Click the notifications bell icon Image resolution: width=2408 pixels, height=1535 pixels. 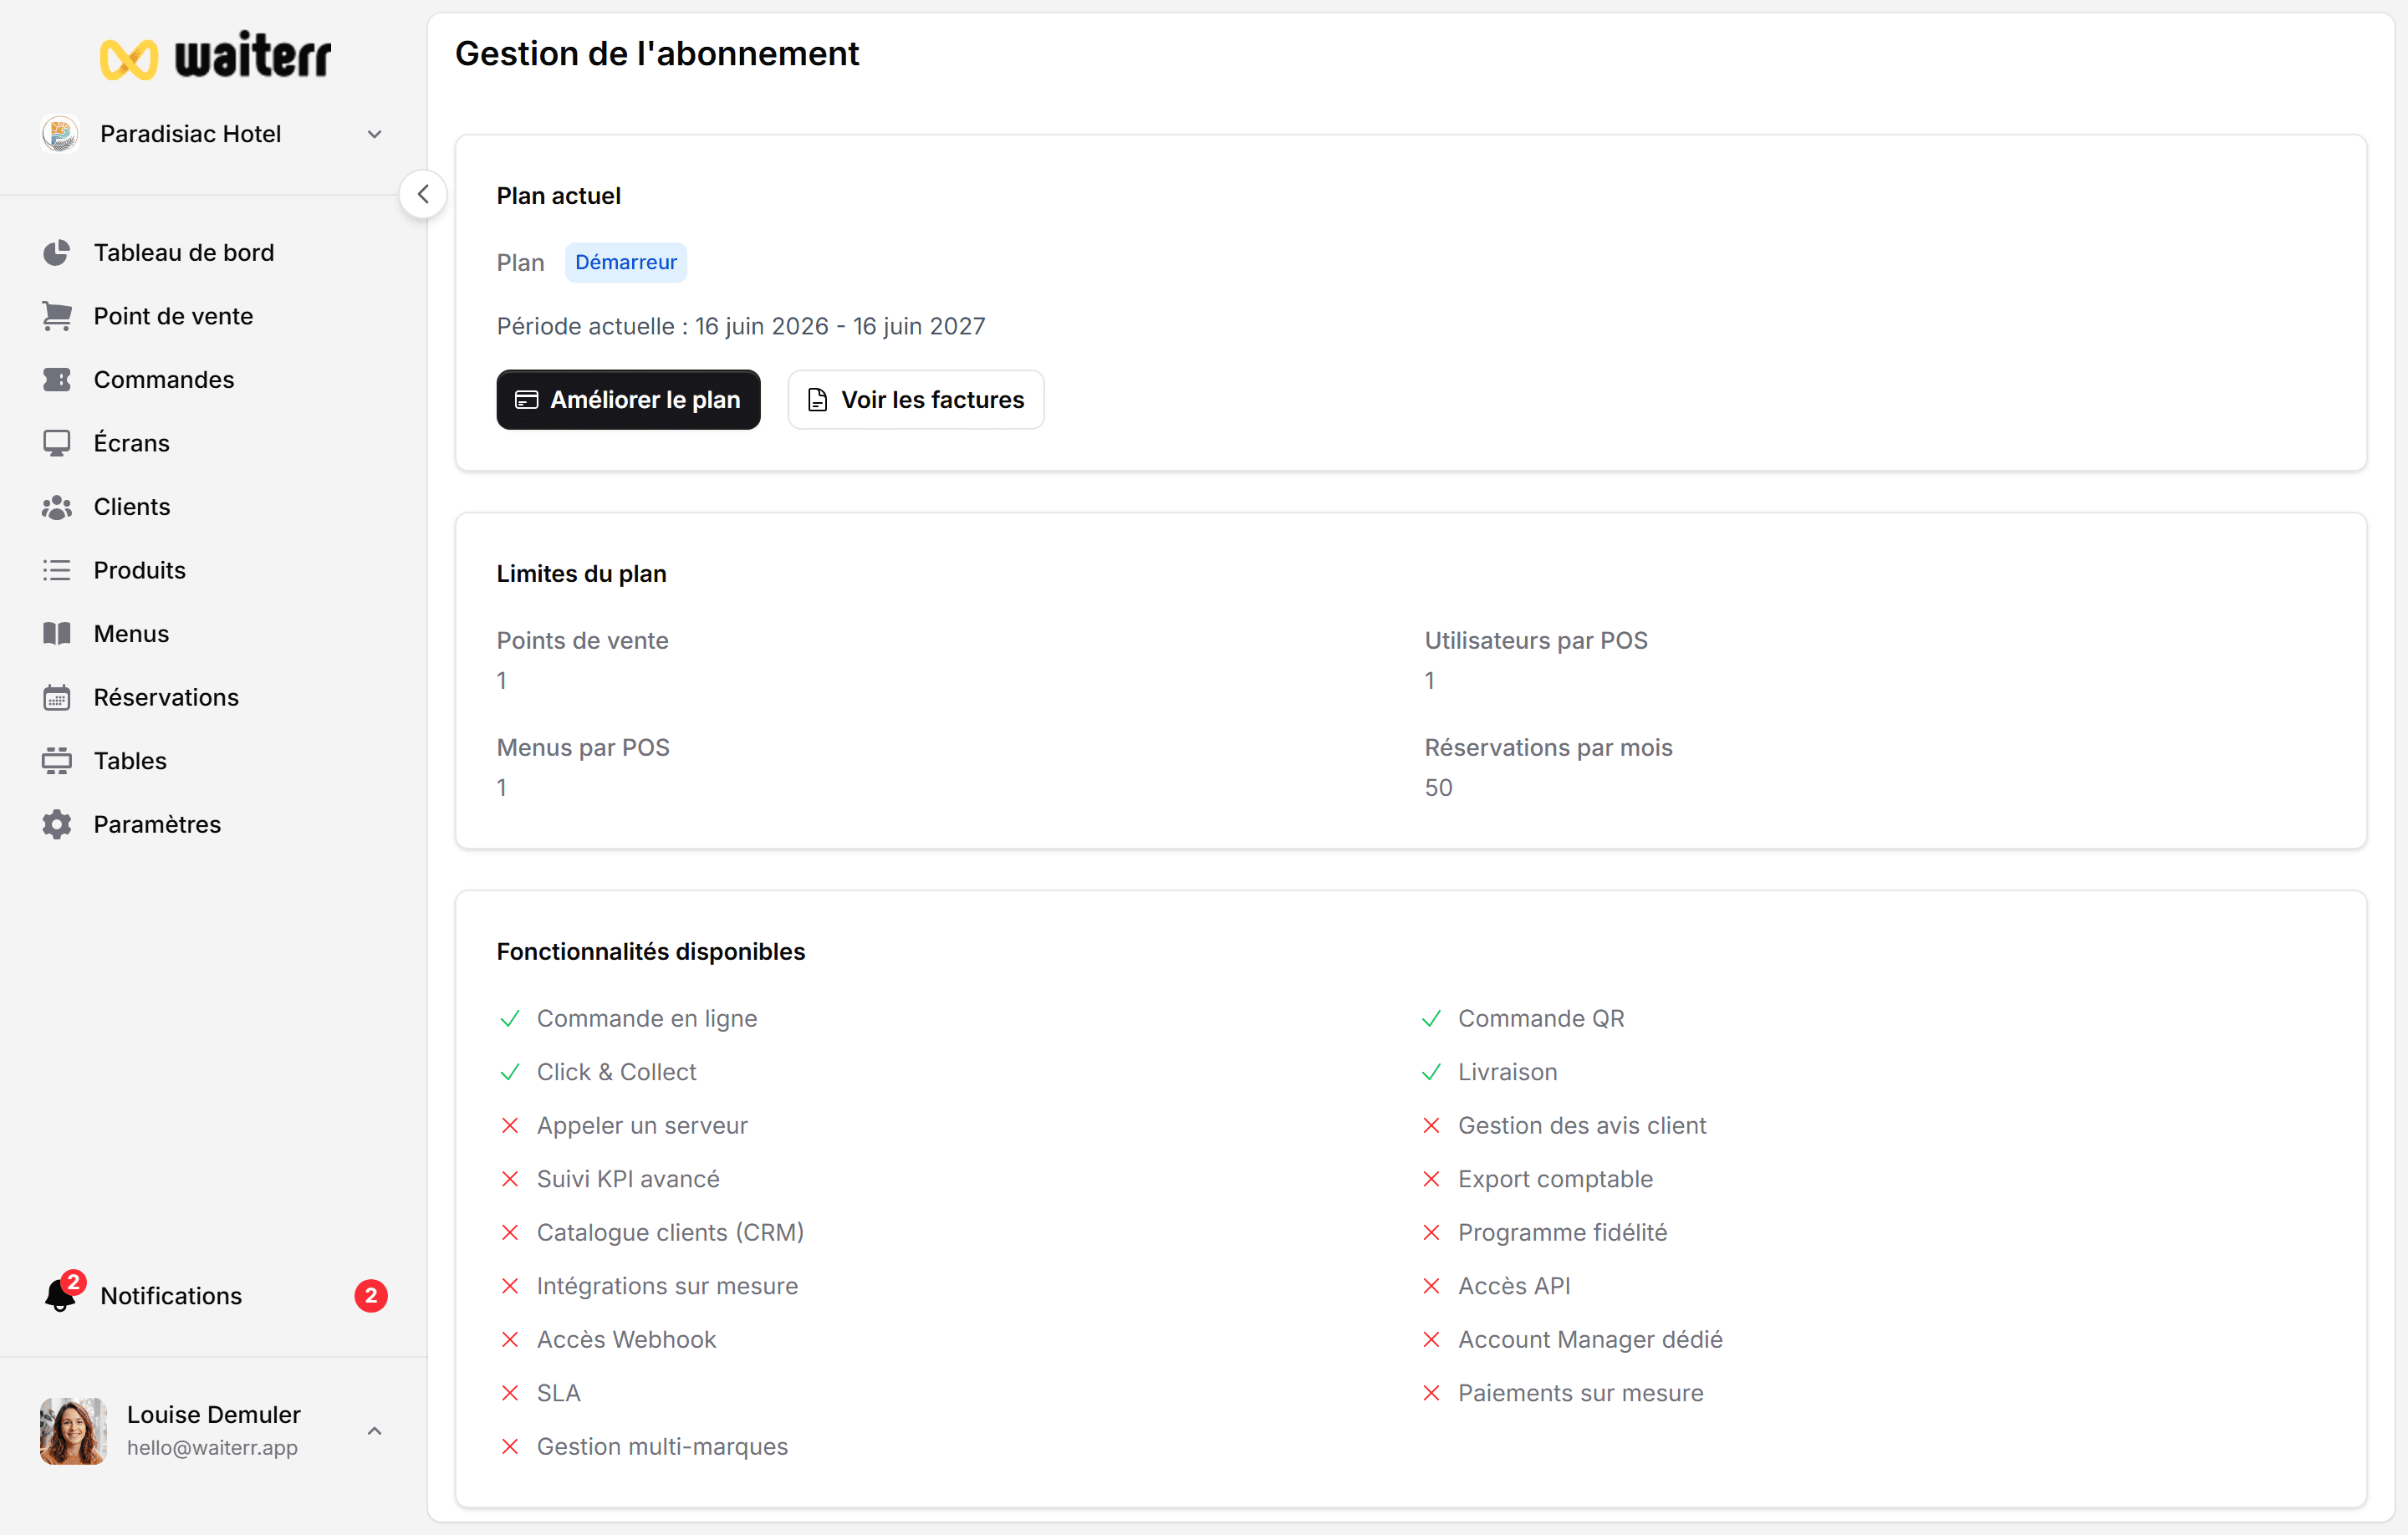pos(61,1295)
